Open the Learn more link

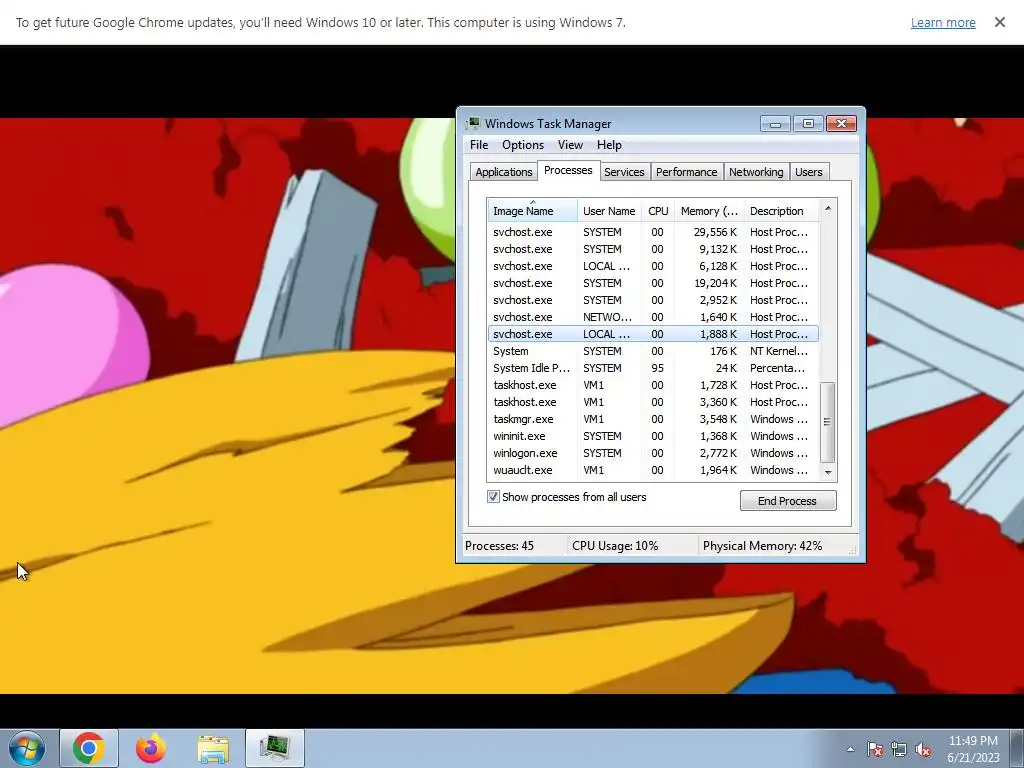pyautogui.click(x=943, y=22)
